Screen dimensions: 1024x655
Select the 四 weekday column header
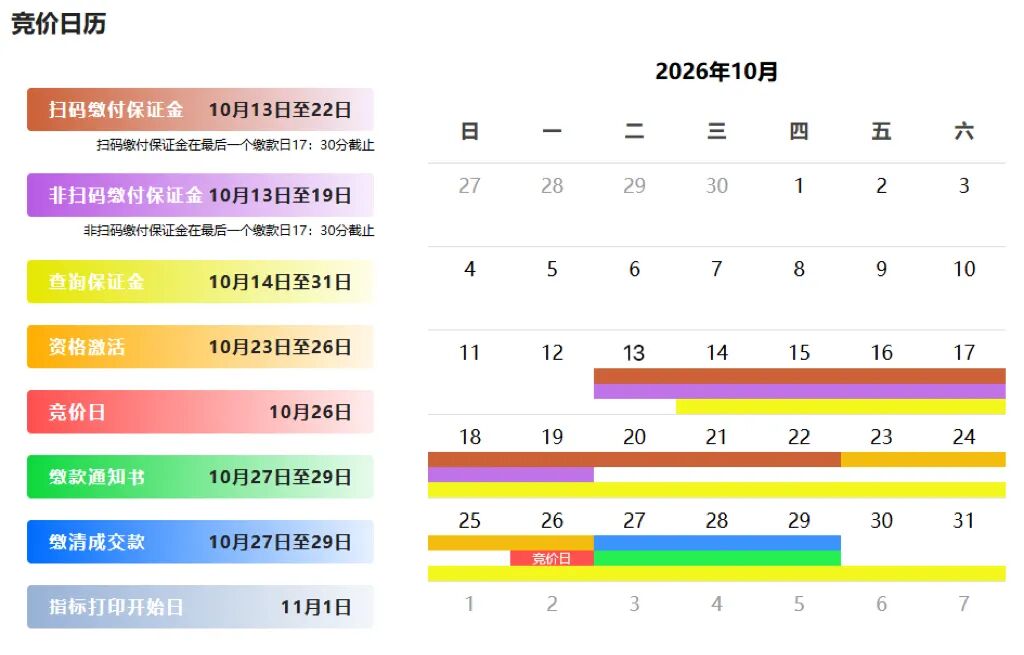tap(799, 131)
